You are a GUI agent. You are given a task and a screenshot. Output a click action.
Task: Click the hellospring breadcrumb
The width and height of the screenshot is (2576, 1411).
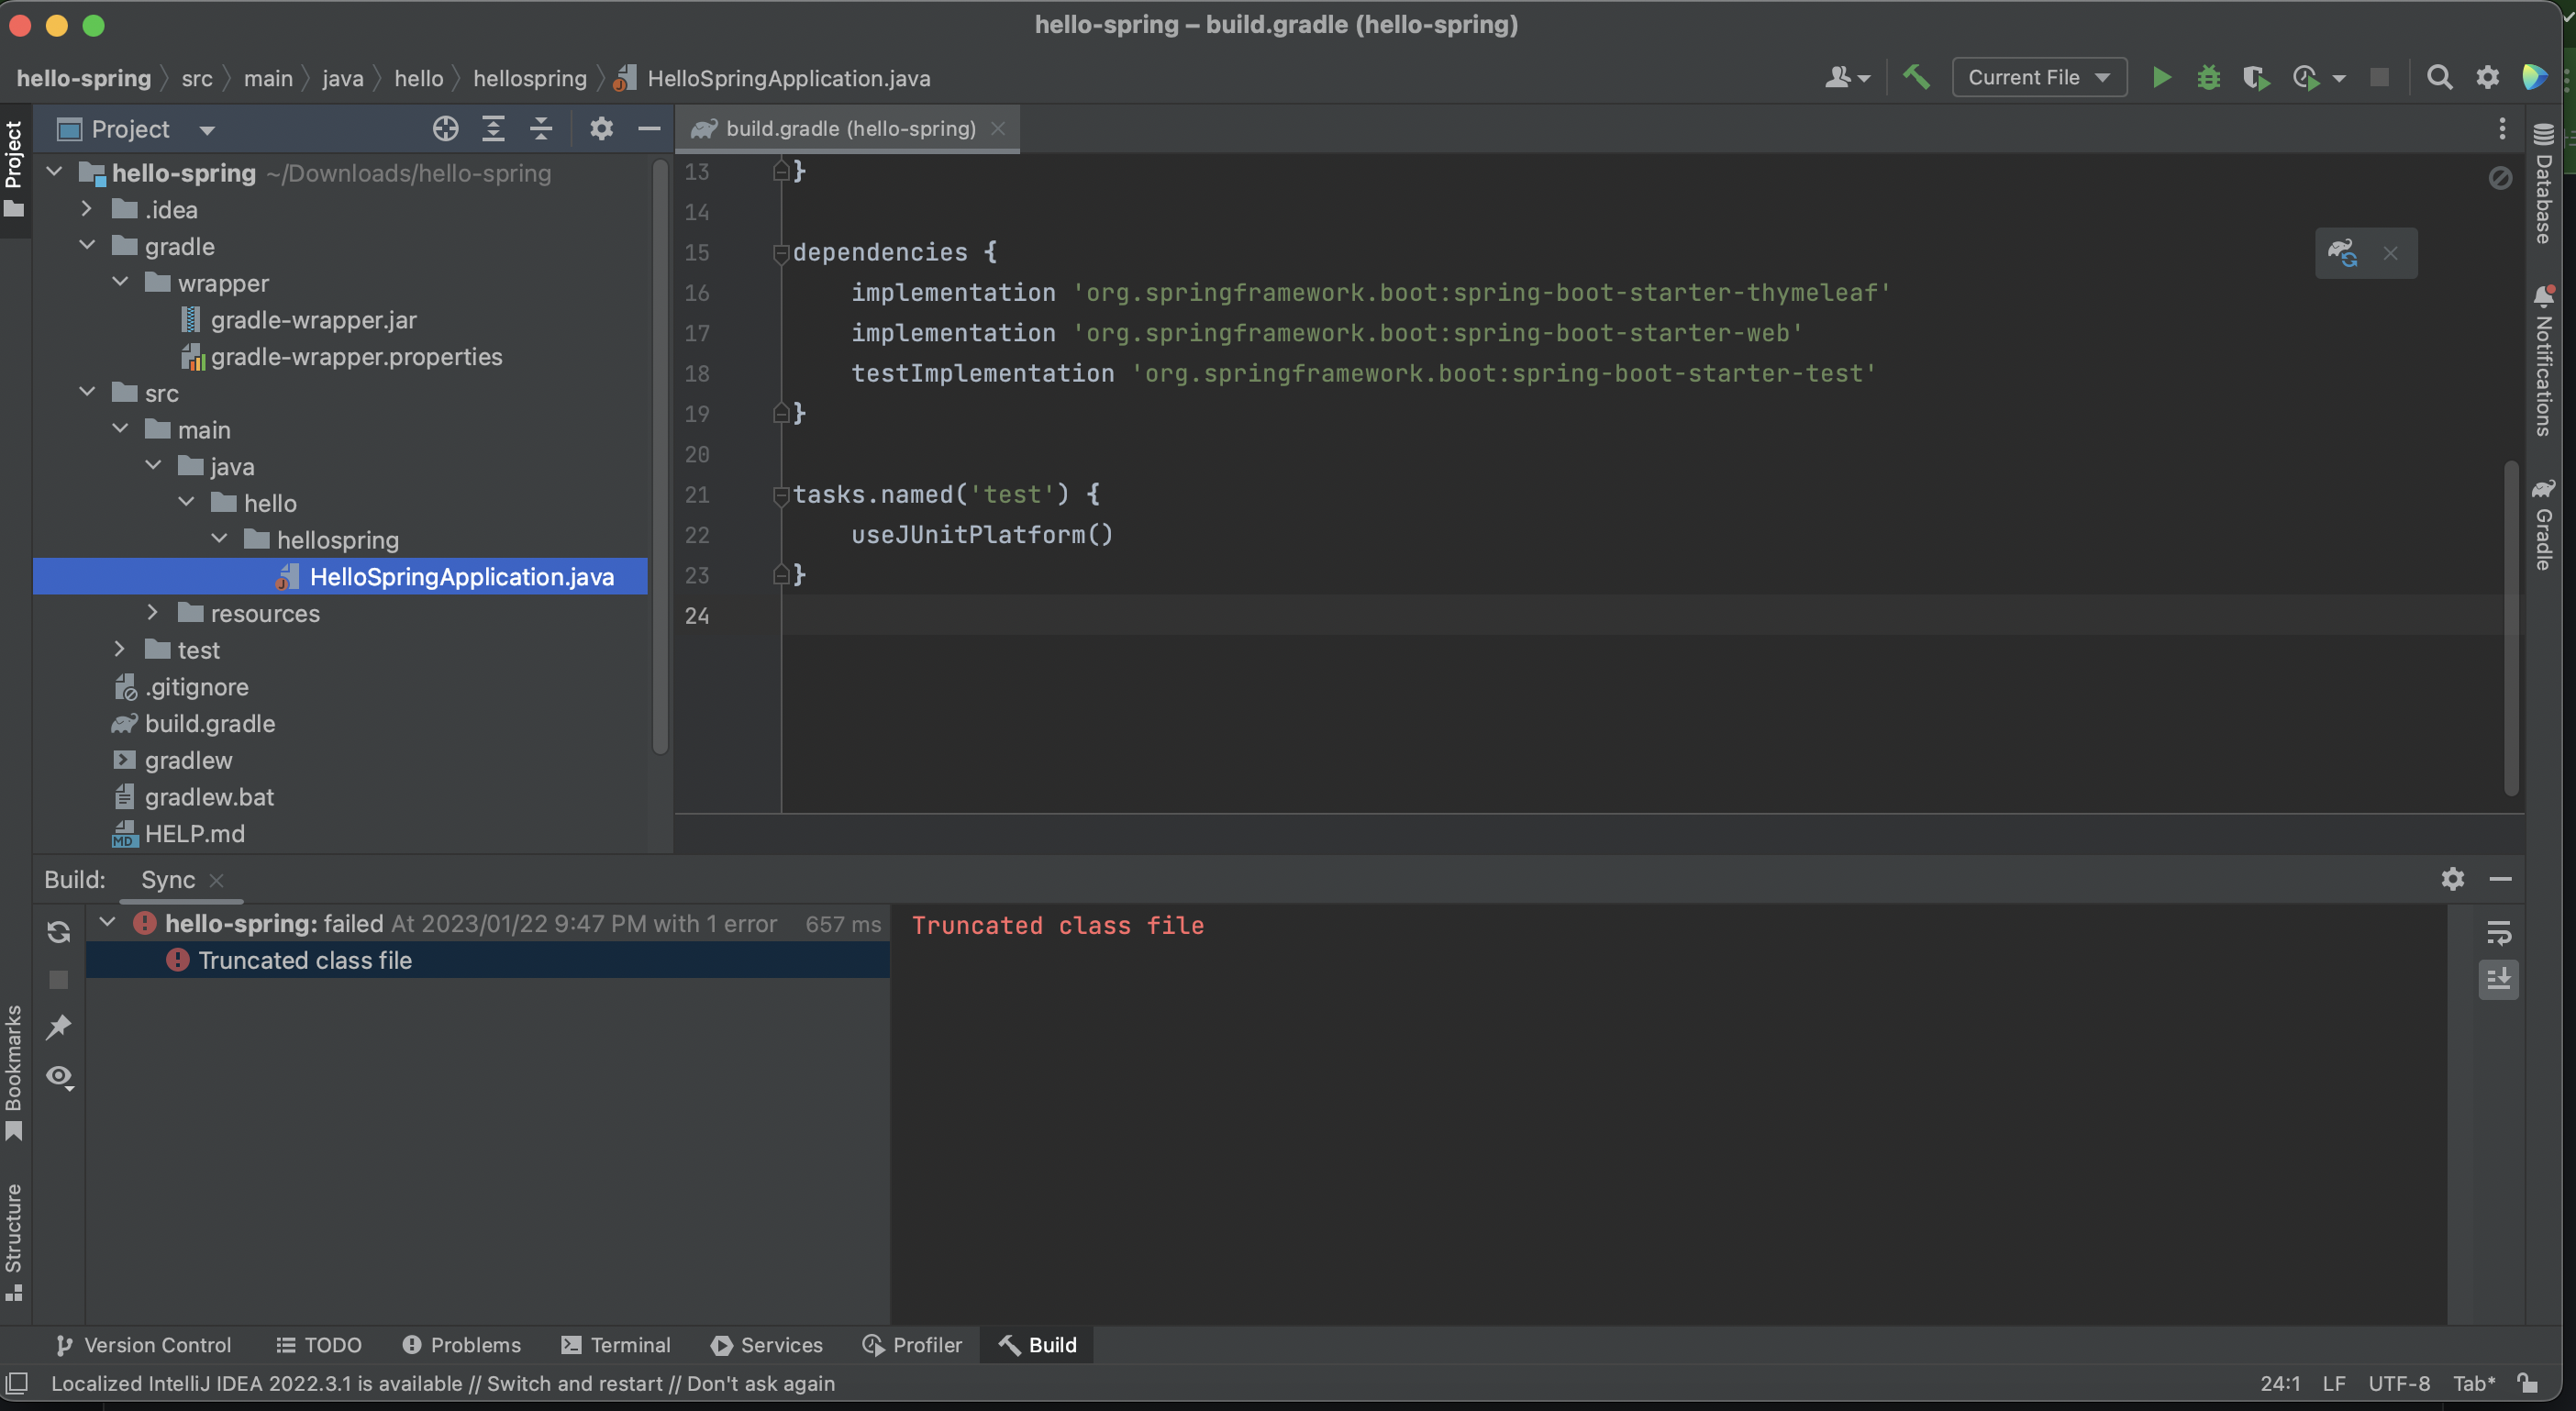530,78
